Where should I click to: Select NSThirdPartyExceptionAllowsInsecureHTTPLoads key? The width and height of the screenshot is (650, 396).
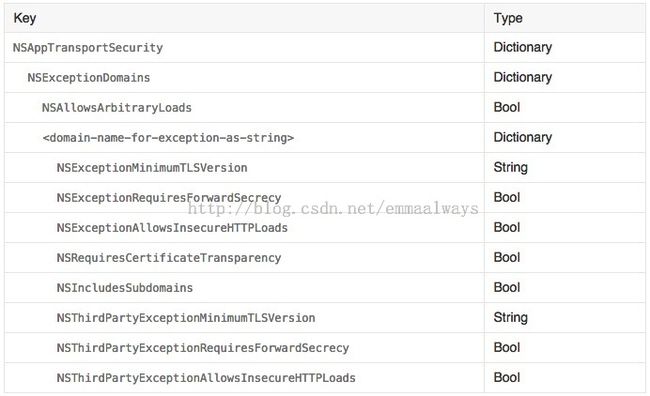tap(206, 378)
